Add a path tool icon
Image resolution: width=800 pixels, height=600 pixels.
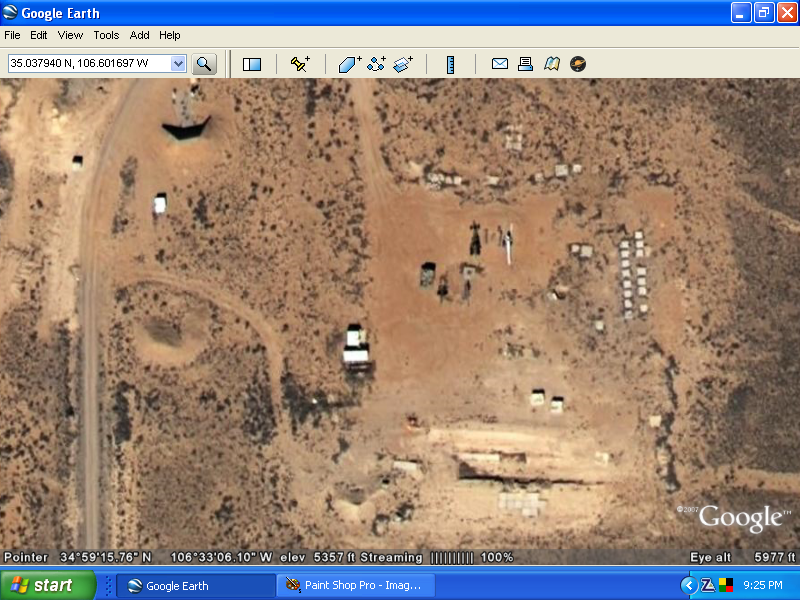tap(377, 64)
